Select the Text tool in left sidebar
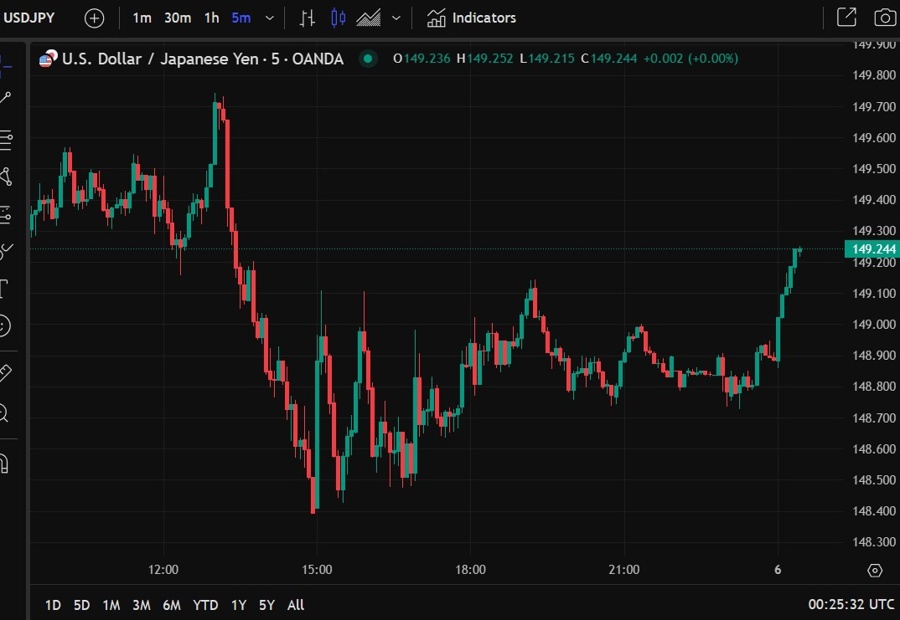 [x=5, y=289]
